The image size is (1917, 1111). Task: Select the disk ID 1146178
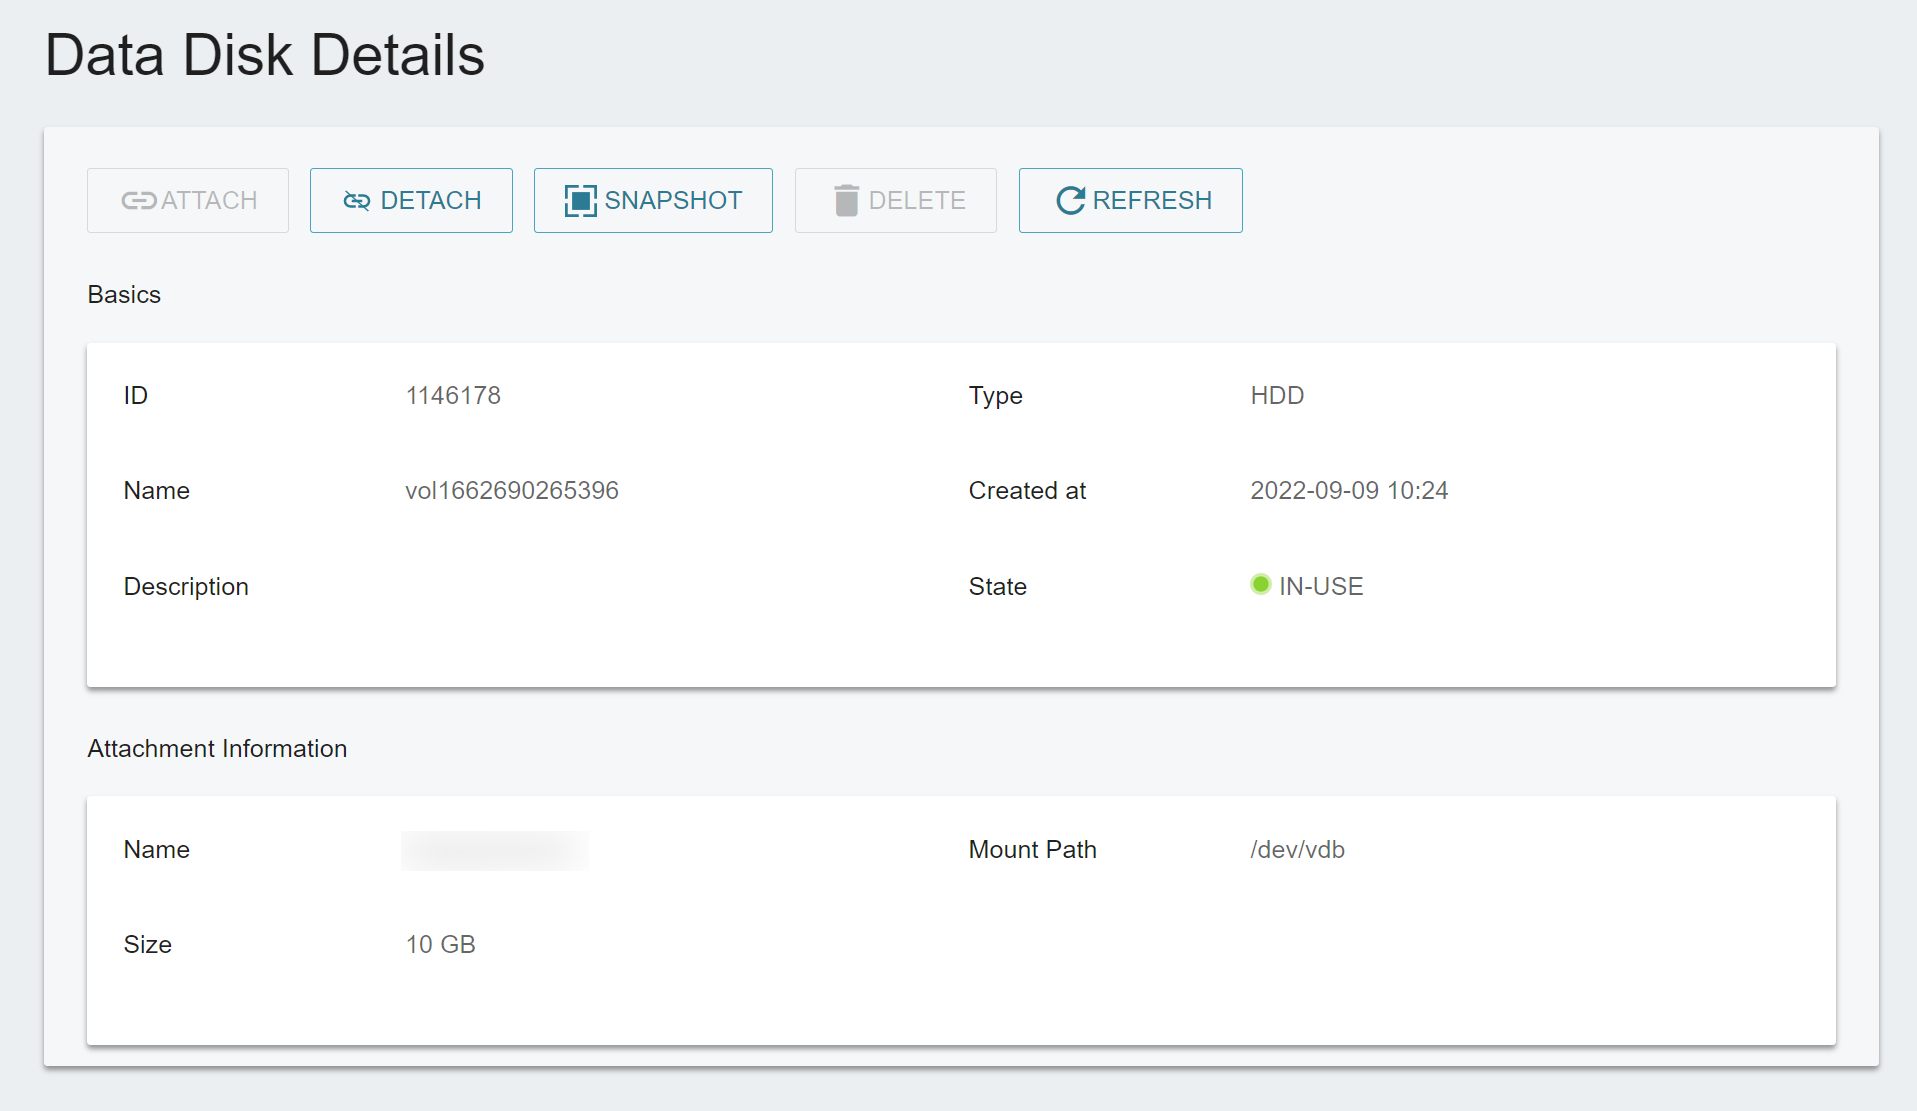pos(453,395)
